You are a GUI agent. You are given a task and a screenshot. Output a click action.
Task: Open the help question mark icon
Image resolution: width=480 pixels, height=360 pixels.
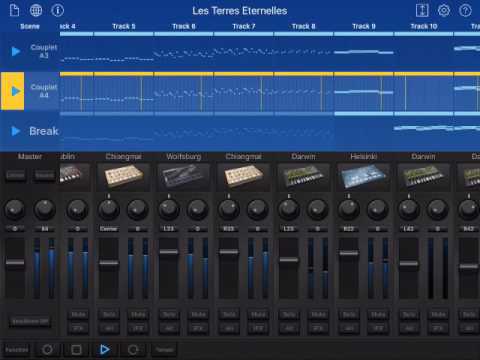tap(465, 10)
